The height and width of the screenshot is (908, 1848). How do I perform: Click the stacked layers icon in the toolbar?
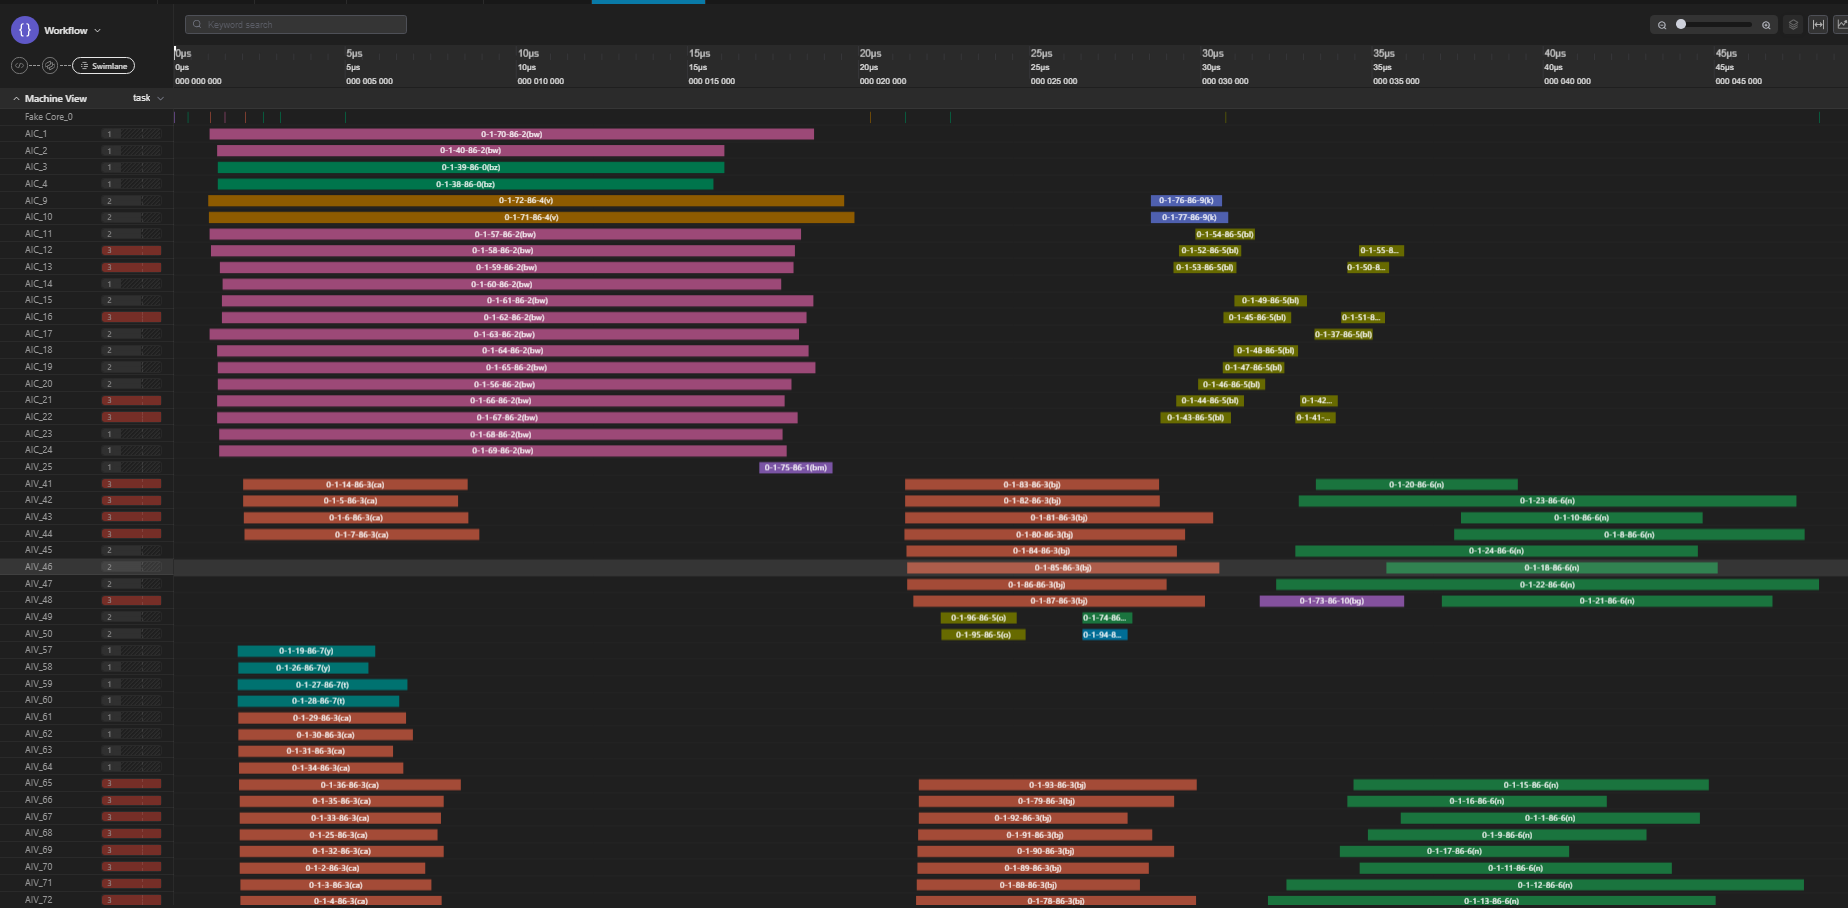(1793, 25)
